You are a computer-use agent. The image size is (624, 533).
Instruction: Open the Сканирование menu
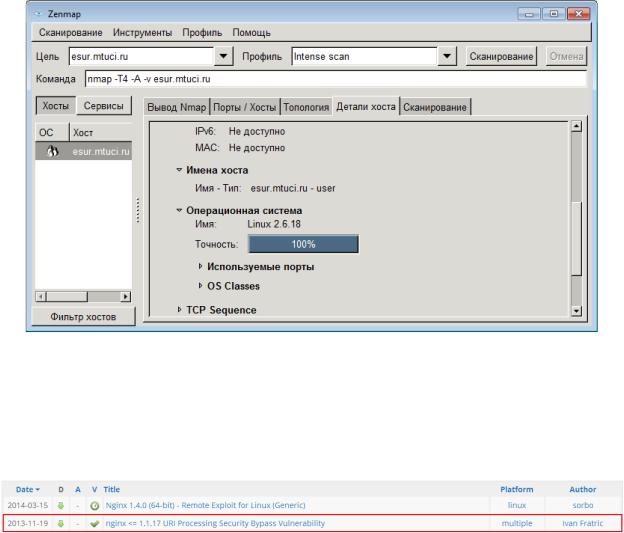click(x=70, y=32)
